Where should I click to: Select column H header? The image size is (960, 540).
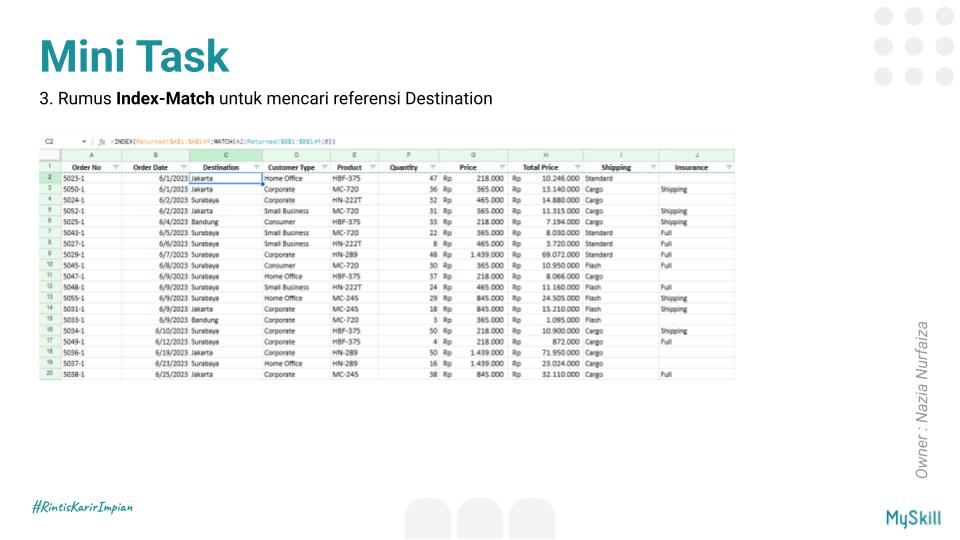coord(546,155)
